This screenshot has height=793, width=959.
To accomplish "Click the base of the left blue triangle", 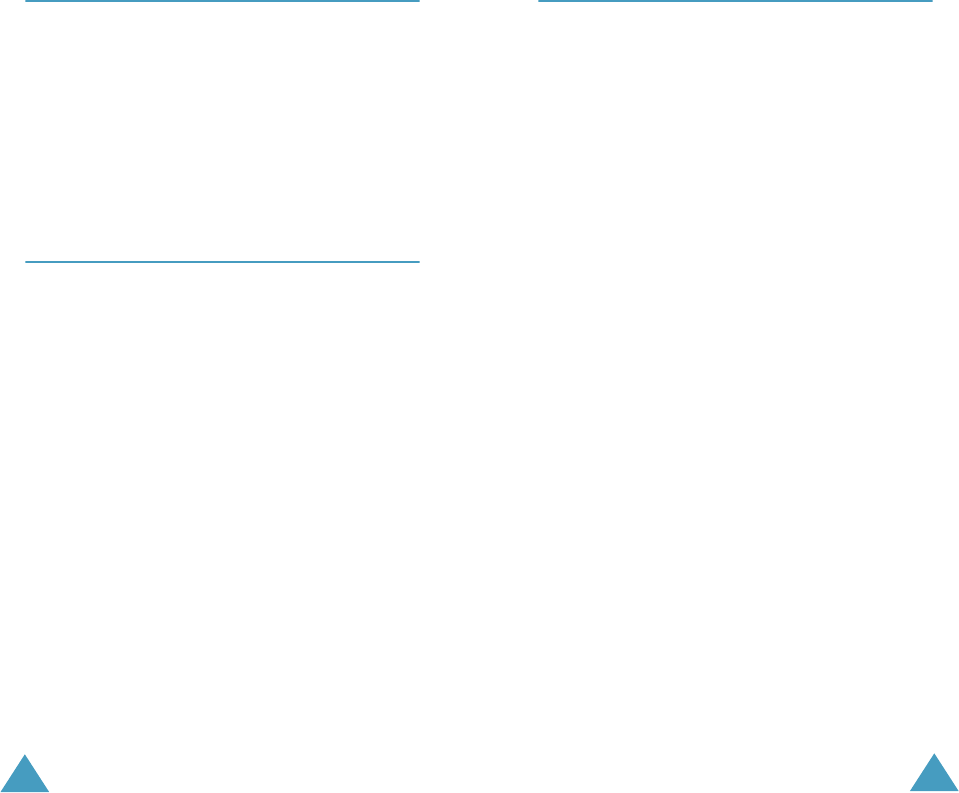I will [x=24, y=790].
